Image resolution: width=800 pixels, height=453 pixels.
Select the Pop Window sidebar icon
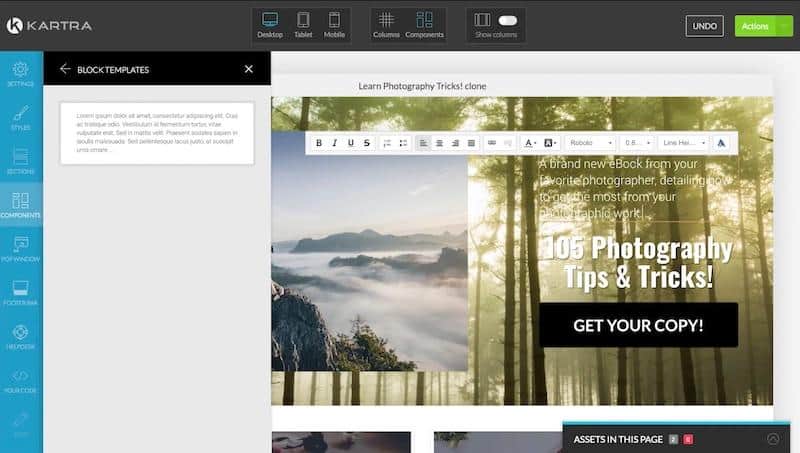(x=21, y=248)
